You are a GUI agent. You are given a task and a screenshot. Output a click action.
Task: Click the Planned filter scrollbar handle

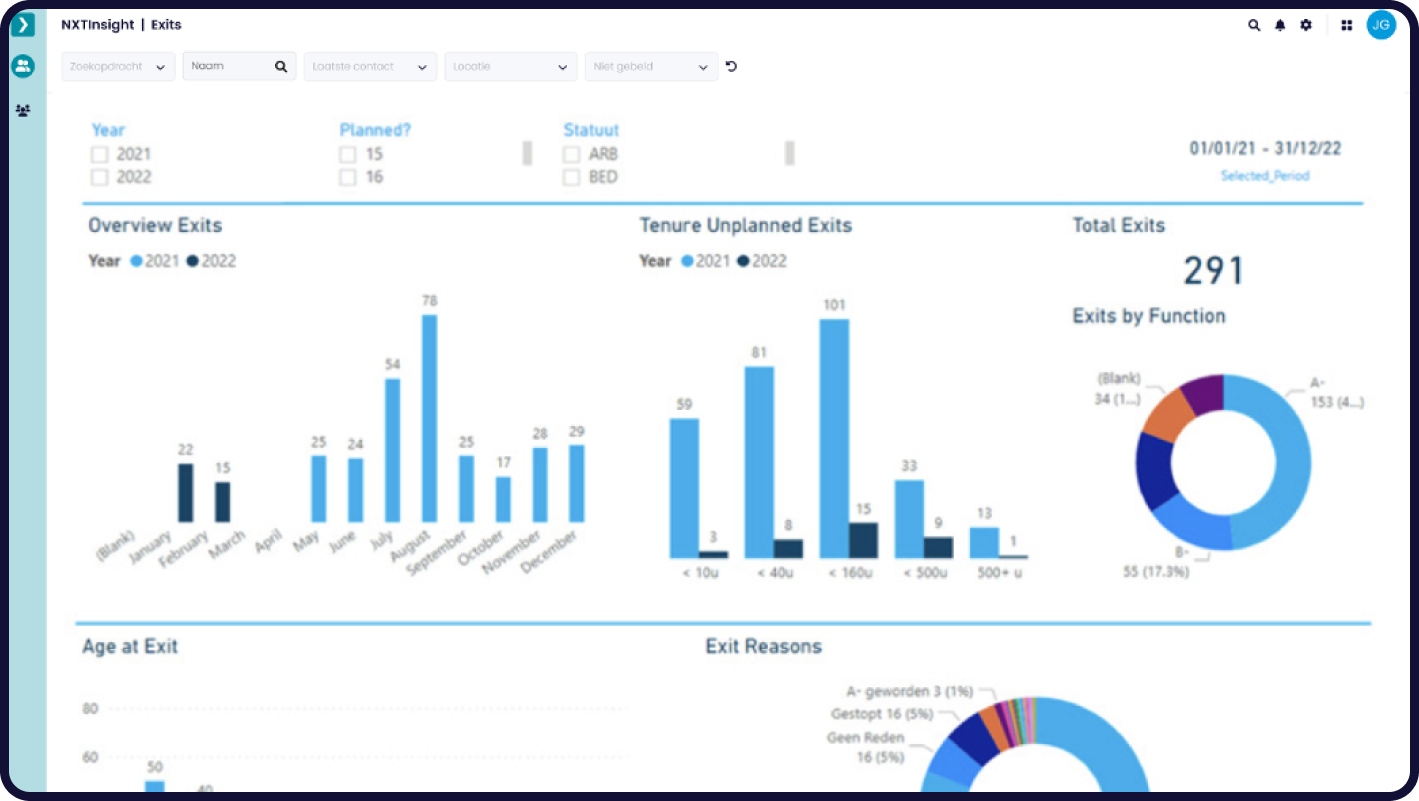pos(527,153)
